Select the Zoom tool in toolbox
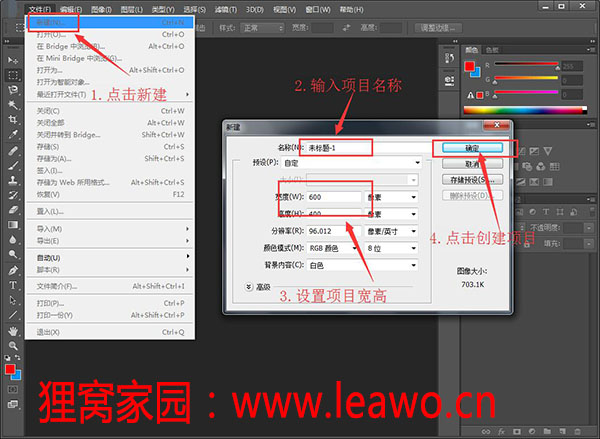This screenshot has width=600, height=439. click(13, 346)
